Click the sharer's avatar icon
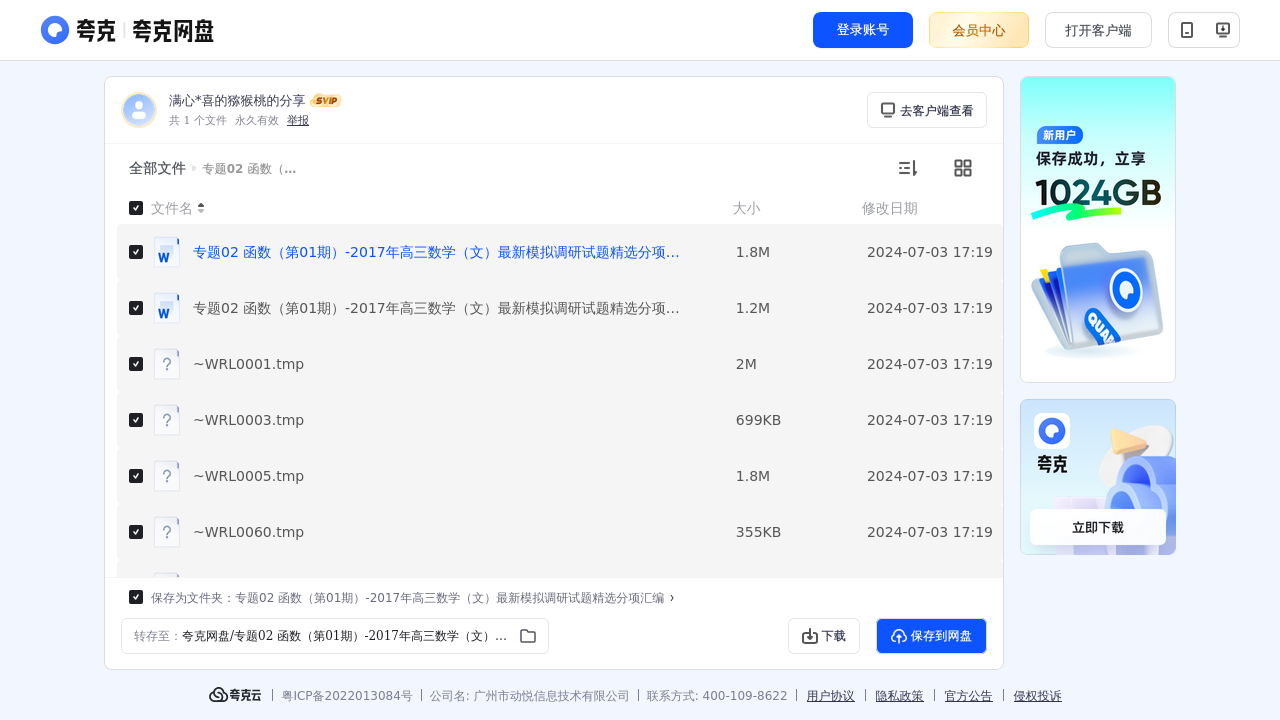Image resolution: width=1280 pixels, height=720 pixels. coord(139,110)
